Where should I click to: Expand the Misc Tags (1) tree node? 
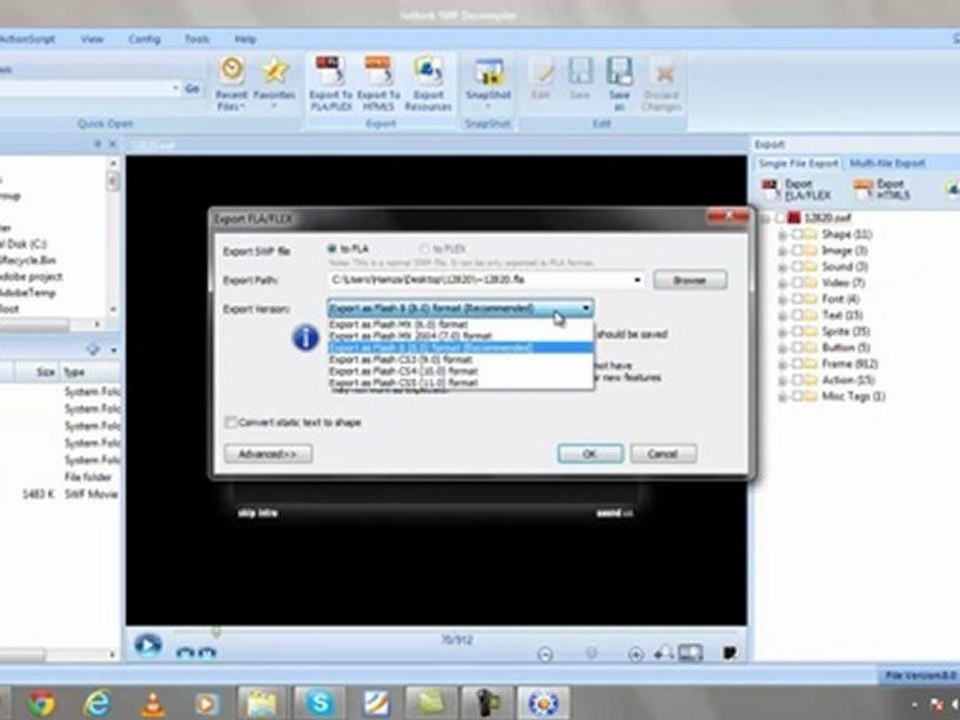click(x=782, y=397)
